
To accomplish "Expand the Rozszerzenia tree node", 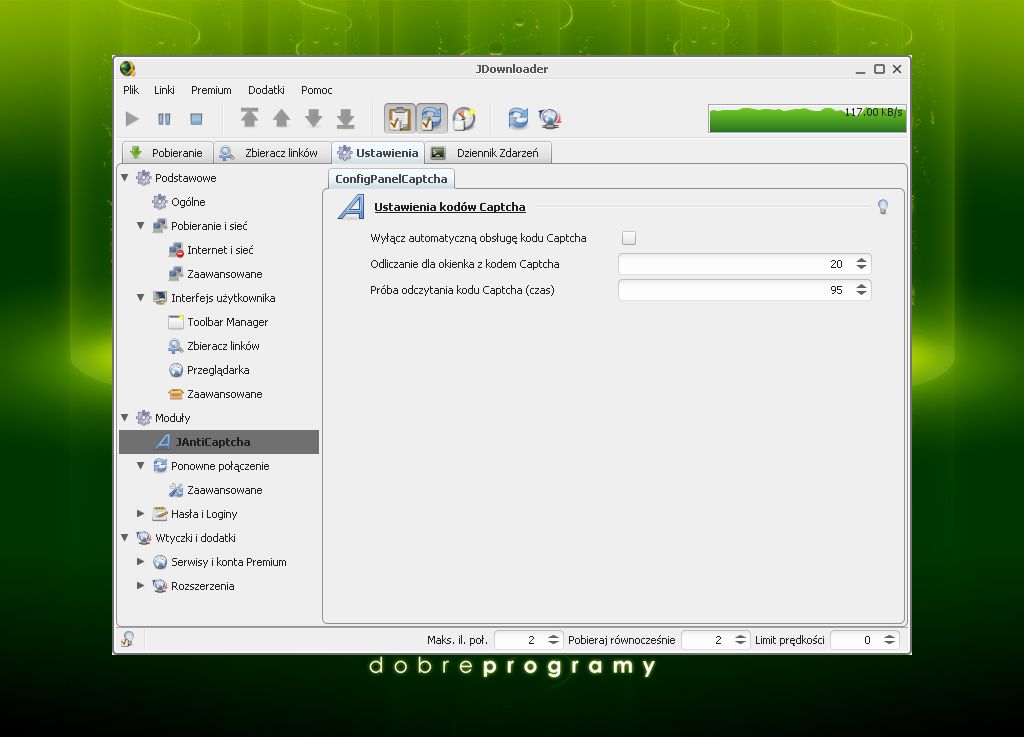I will point(140,586).
